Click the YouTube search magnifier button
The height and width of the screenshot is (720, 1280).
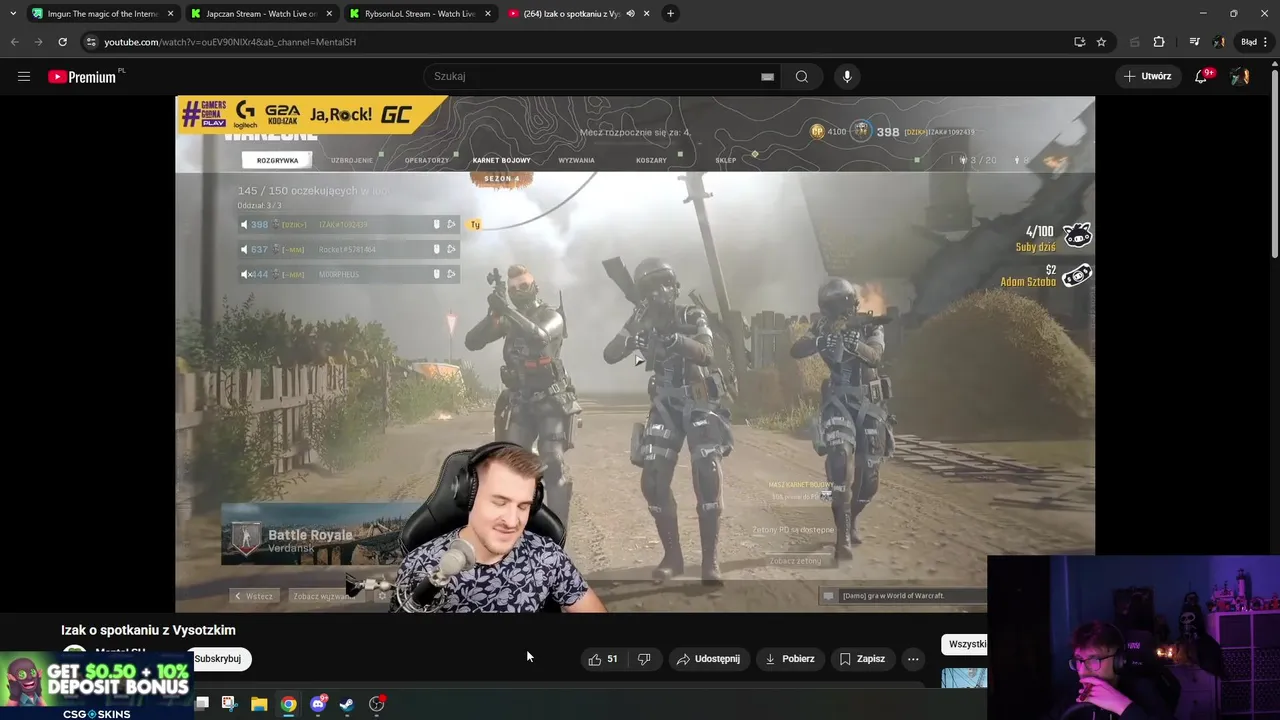(x=802, y=76)
